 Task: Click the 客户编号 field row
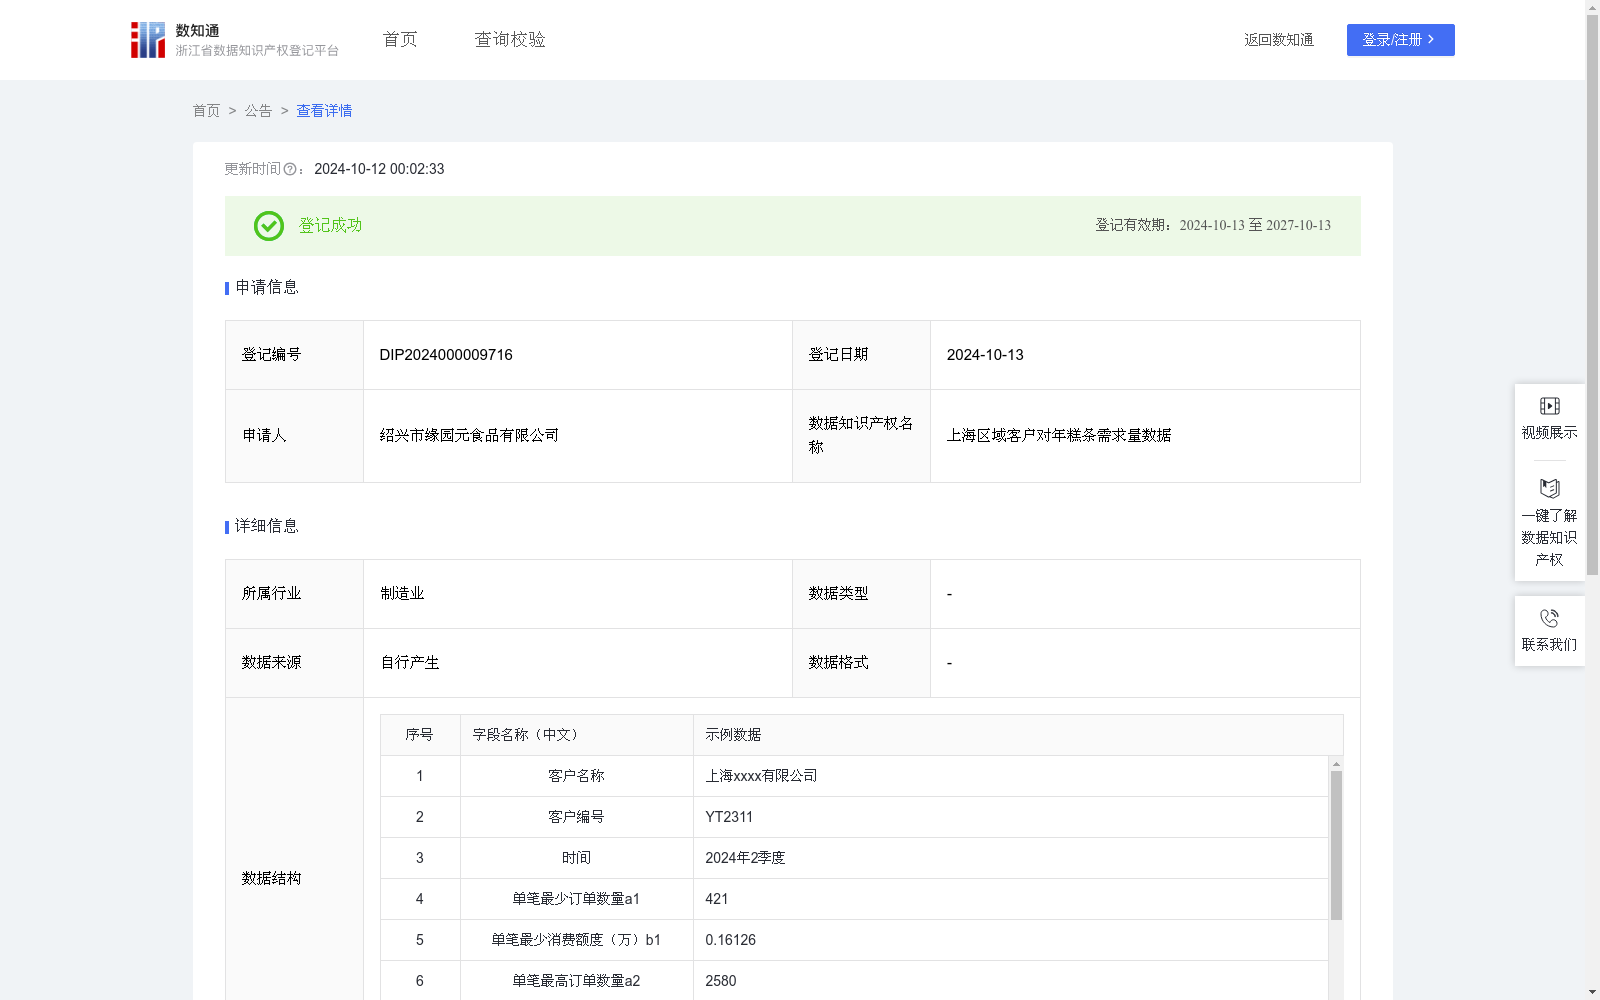(855, 817)
